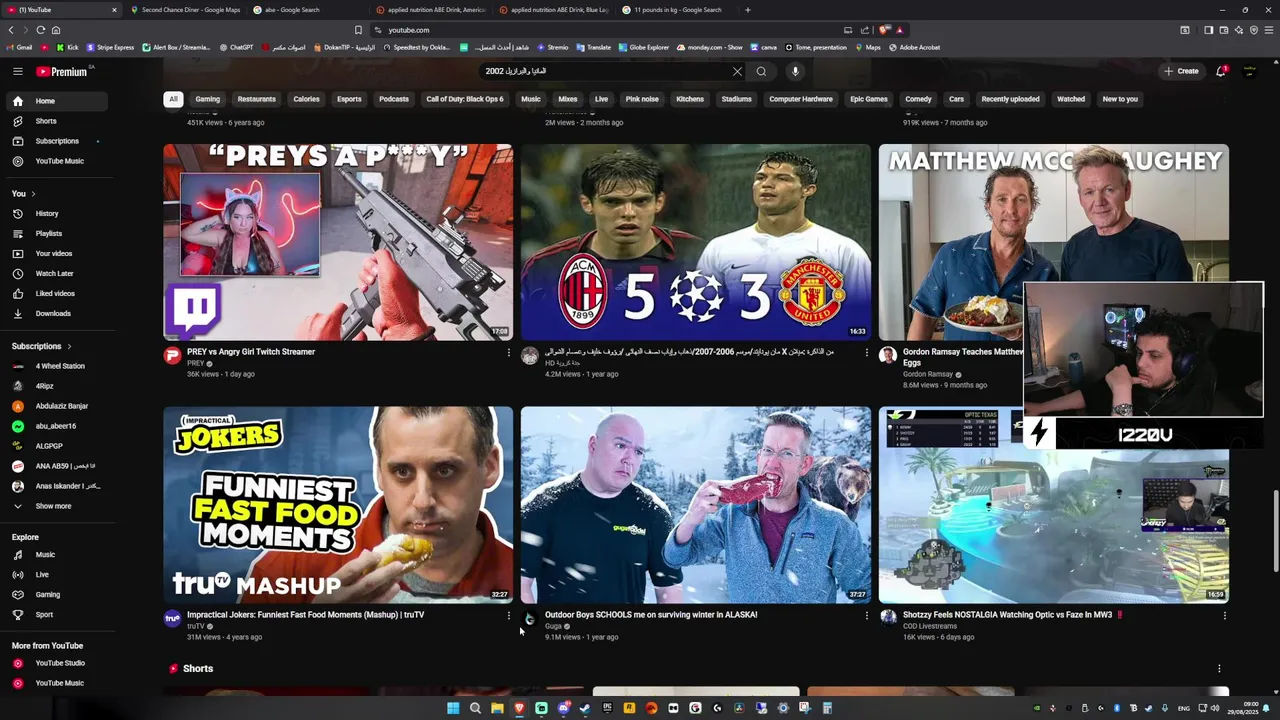The width and height of the screenshot is (1280, 720).
Task: Open the abu_abeer16 subscription
Action: coord(55,426)
